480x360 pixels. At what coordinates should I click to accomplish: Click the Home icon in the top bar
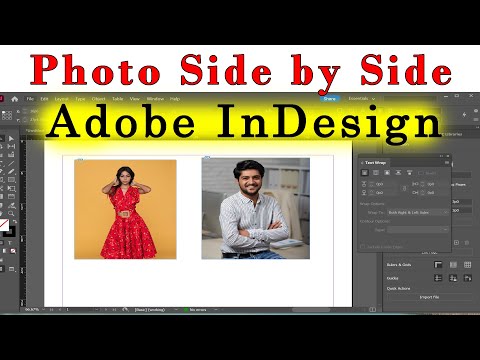(15, 99)
